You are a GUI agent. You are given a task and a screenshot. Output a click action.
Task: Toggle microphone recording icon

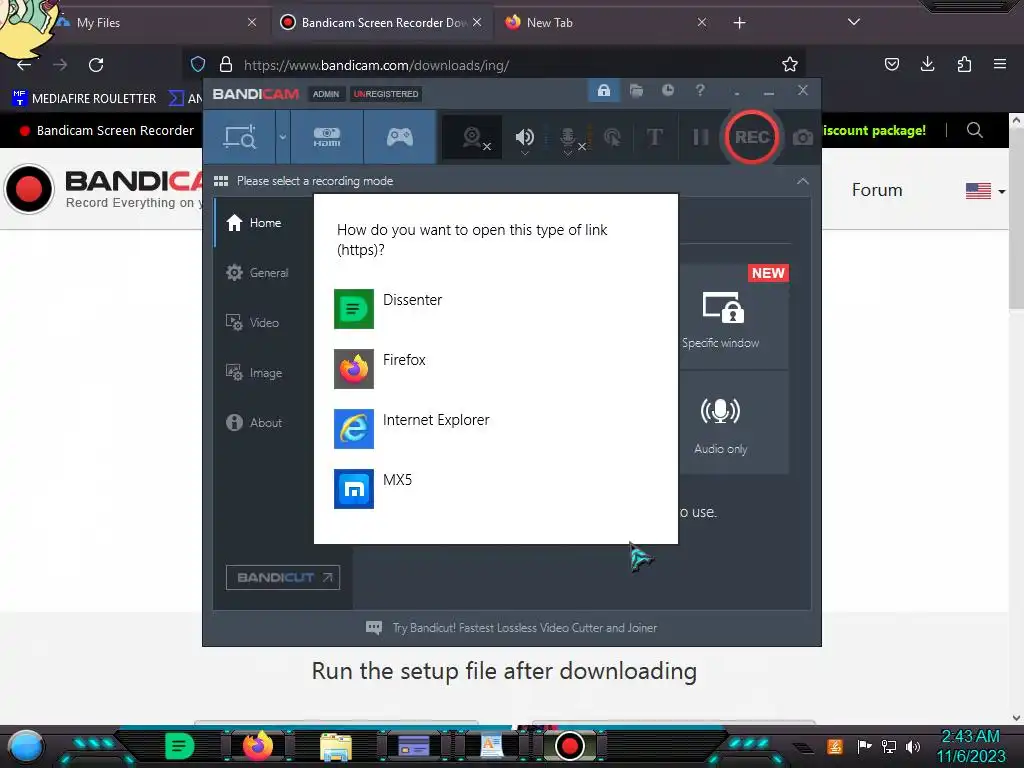(x=570, y=138)
